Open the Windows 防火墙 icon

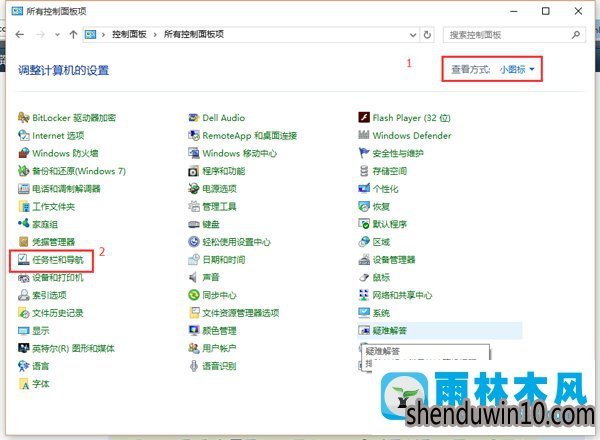coord(24,153)
